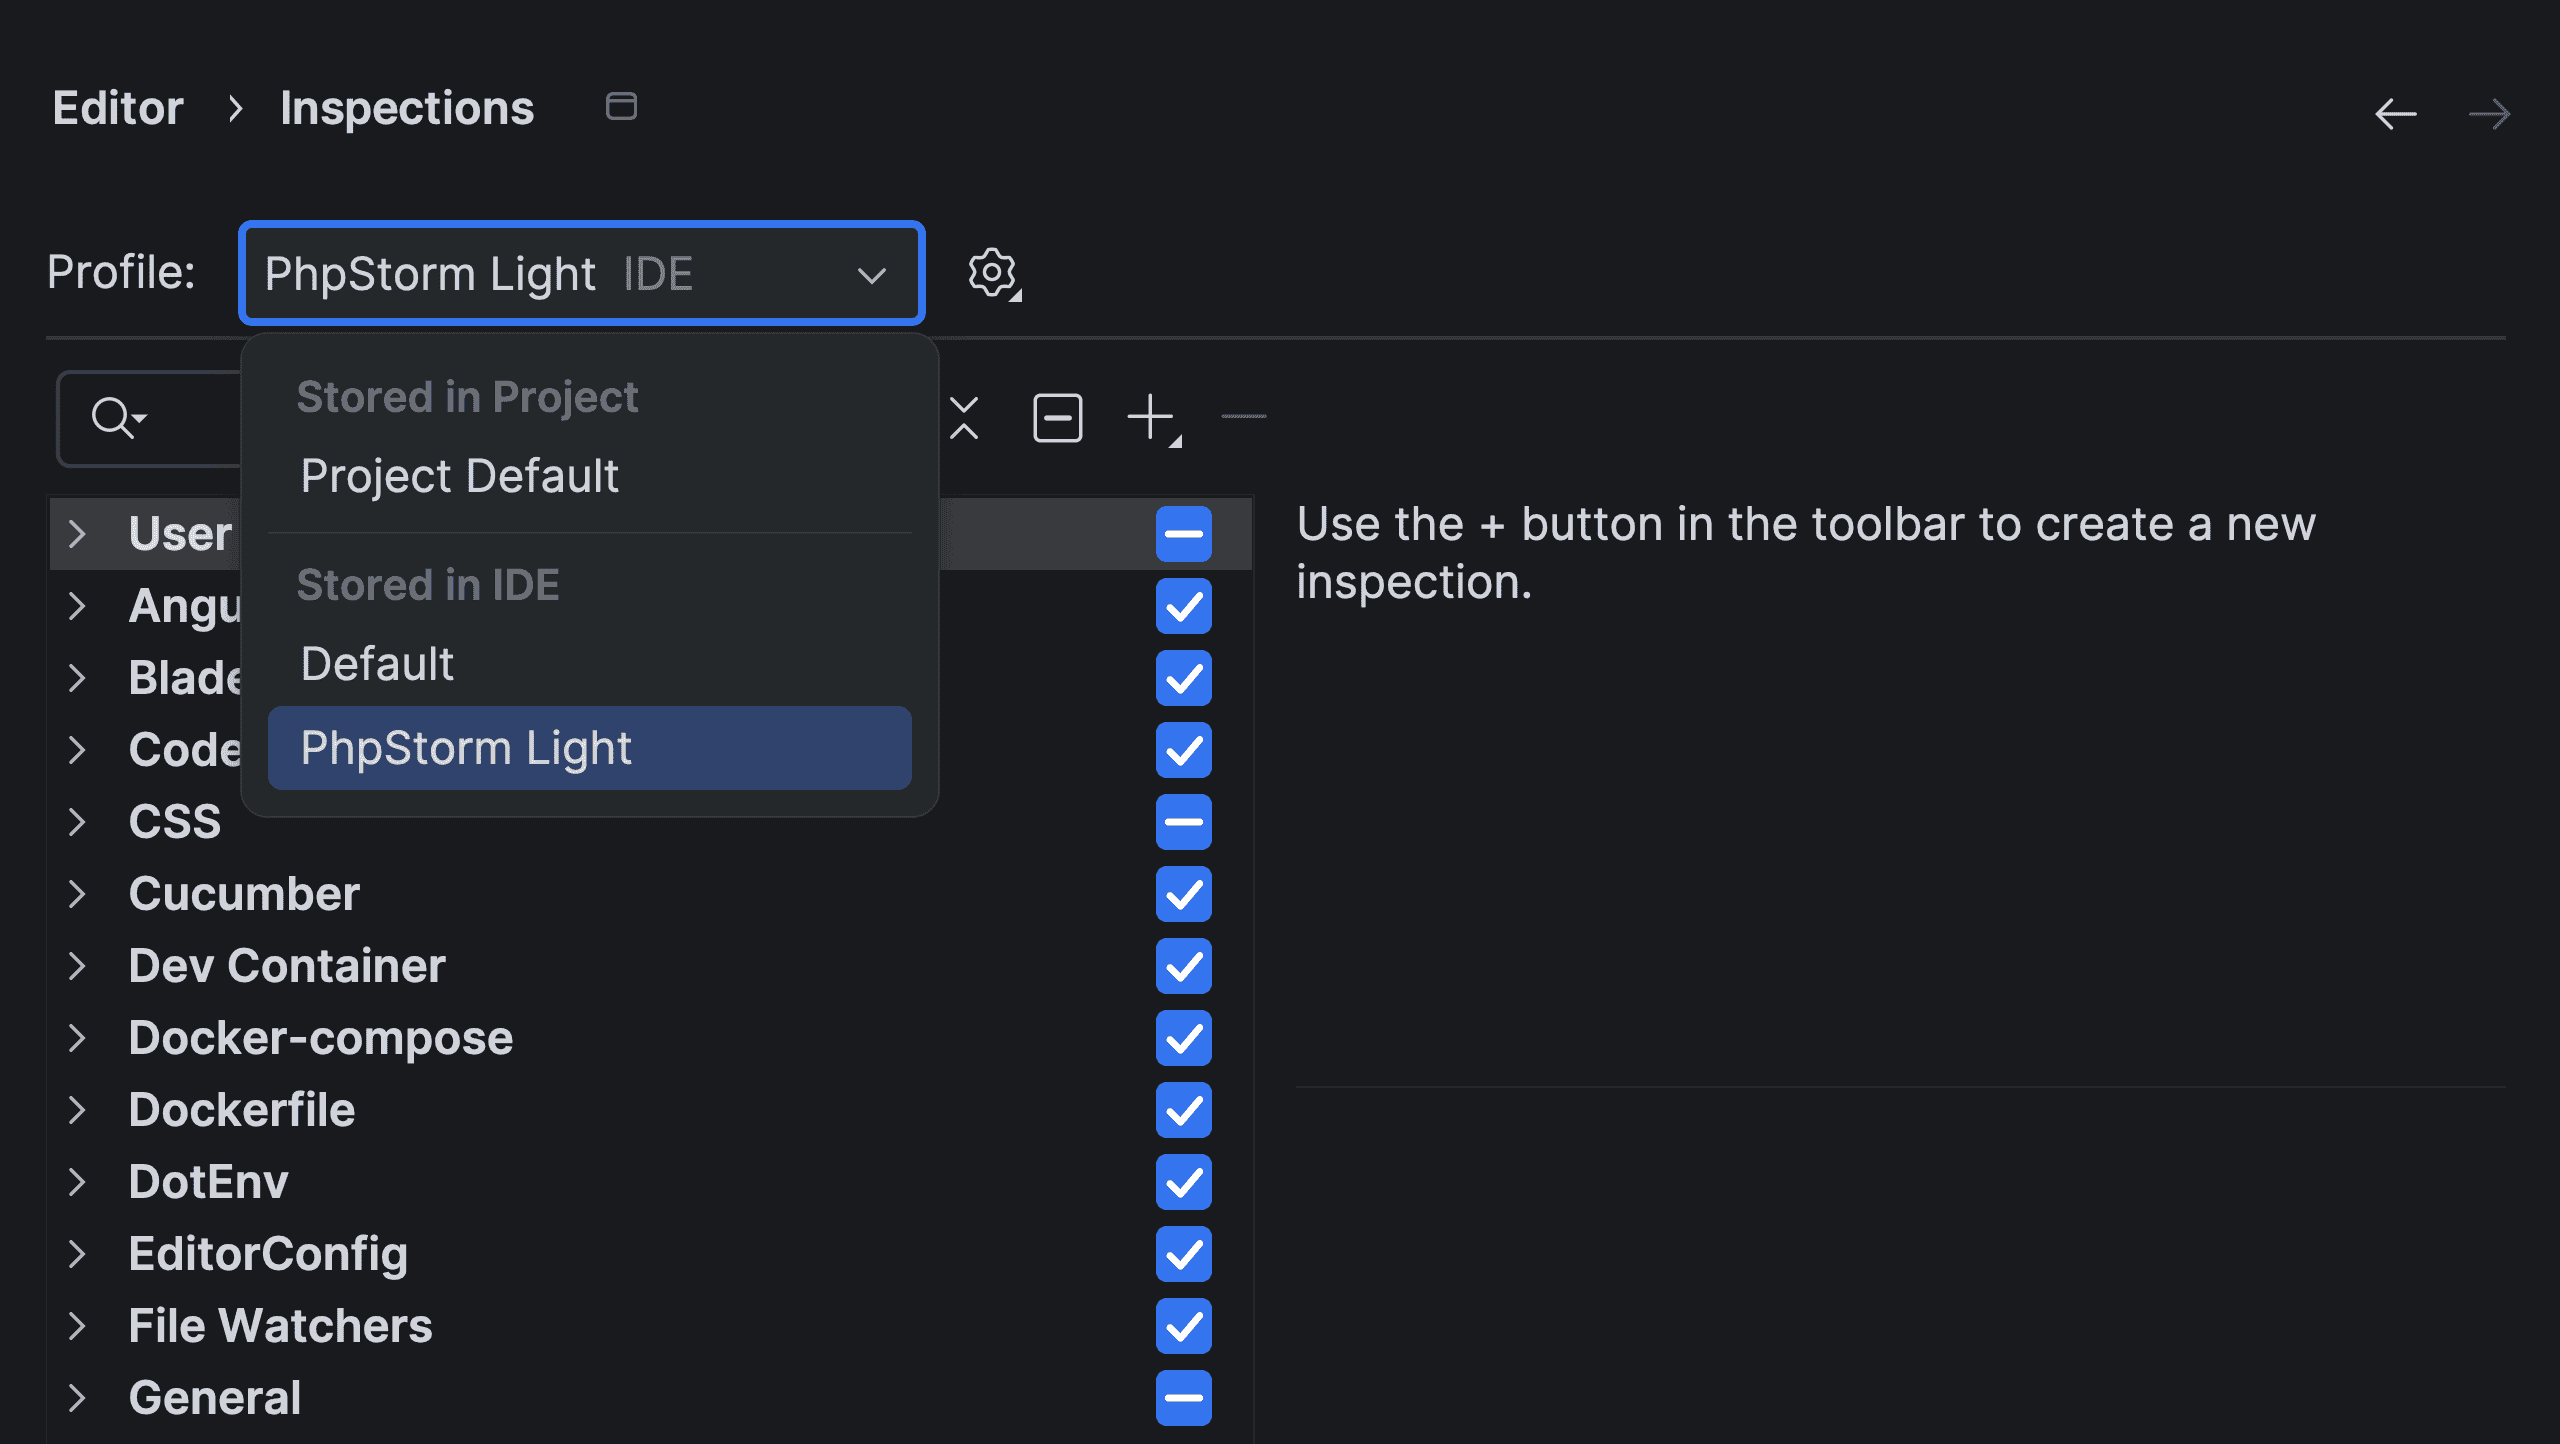Choose Default under Stored in IDE
The width and height of the screenshot is (2560, 1444).
tap(378, 664)
